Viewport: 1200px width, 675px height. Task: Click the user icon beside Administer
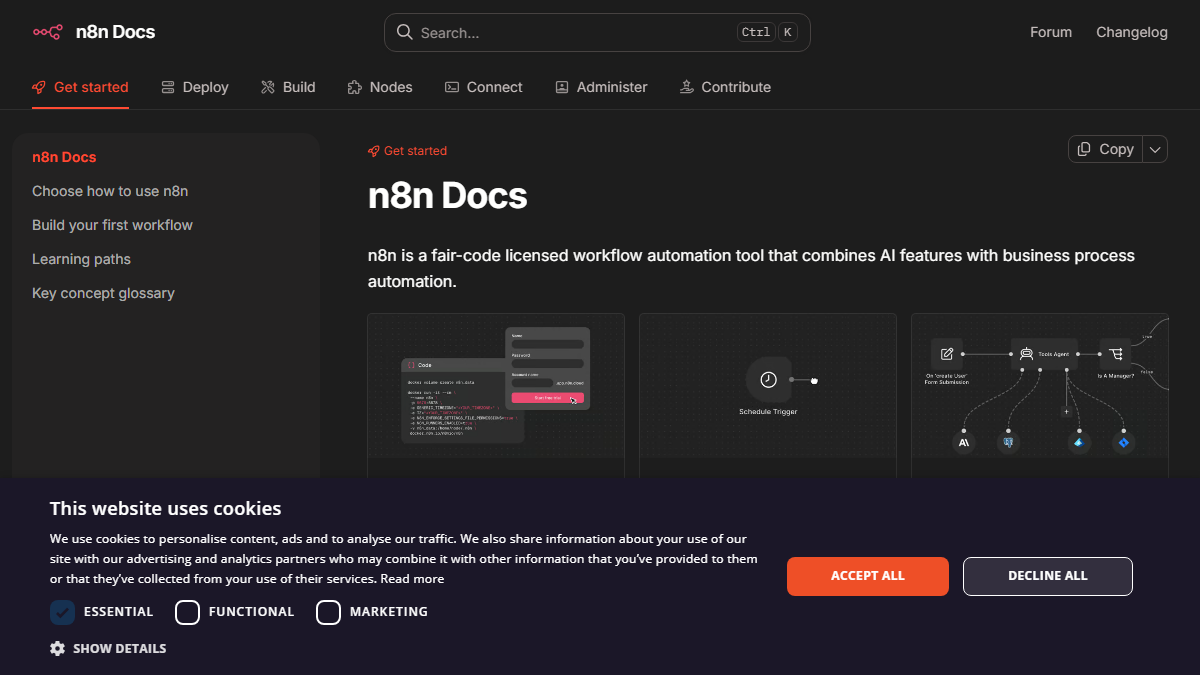(562, 87)
